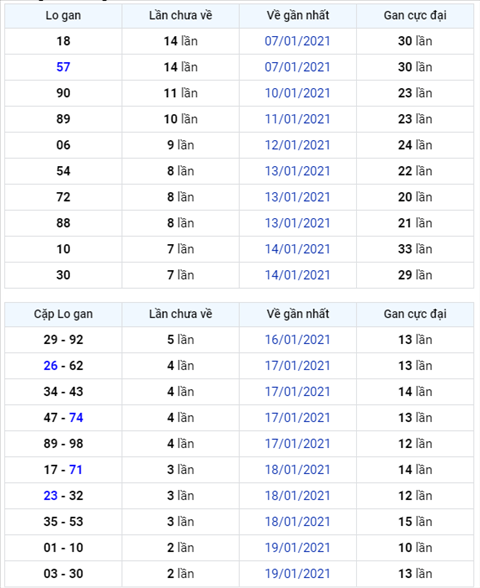Select the '29 lần' maximum cell
480x588 pixels.
[415, 275]
